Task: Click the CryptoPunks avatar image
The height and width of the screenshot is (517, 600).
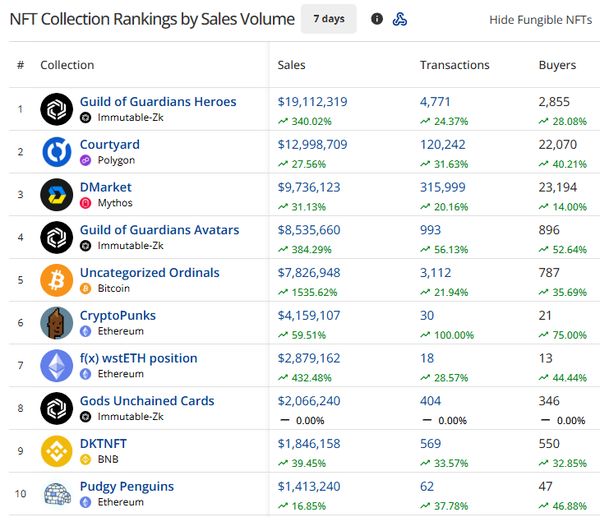Action: point(57,323)
